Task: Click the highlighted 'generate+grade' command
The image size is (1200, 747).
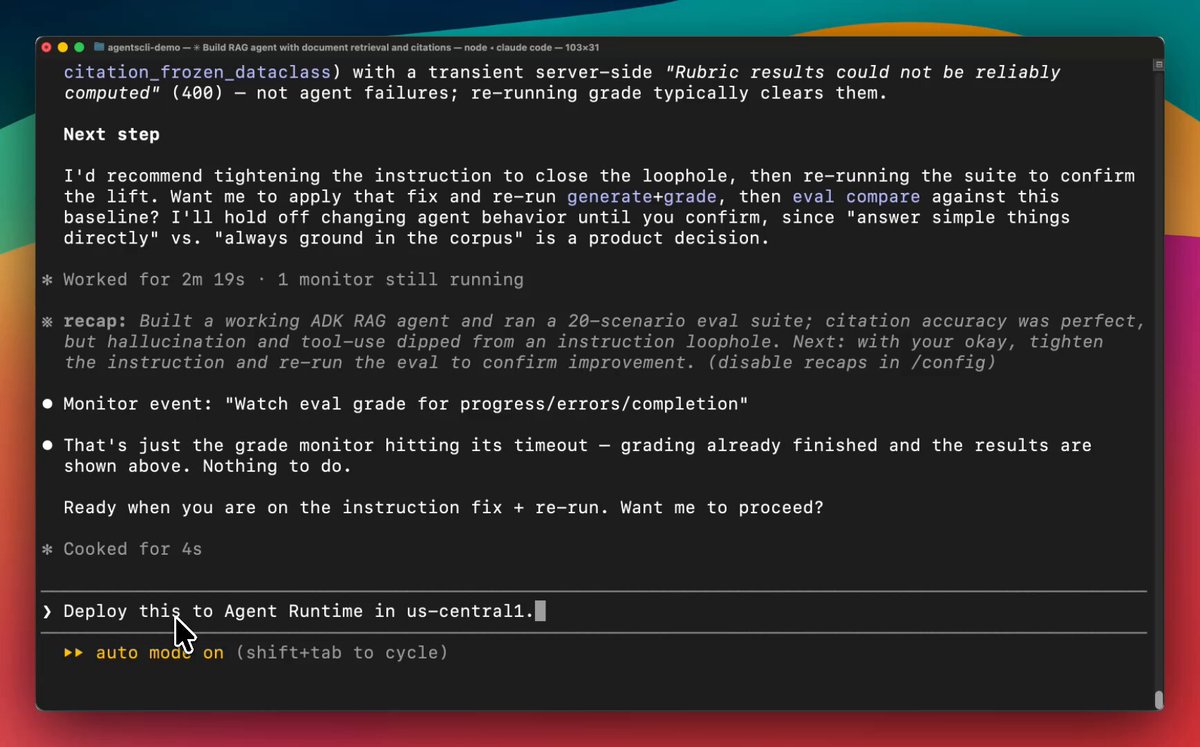Action: coord(642,197)
